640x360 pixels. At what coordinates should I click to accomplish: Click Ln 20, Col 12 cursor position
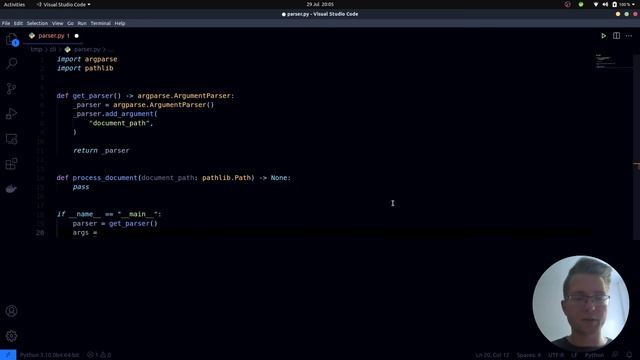[x=492, y=355]
